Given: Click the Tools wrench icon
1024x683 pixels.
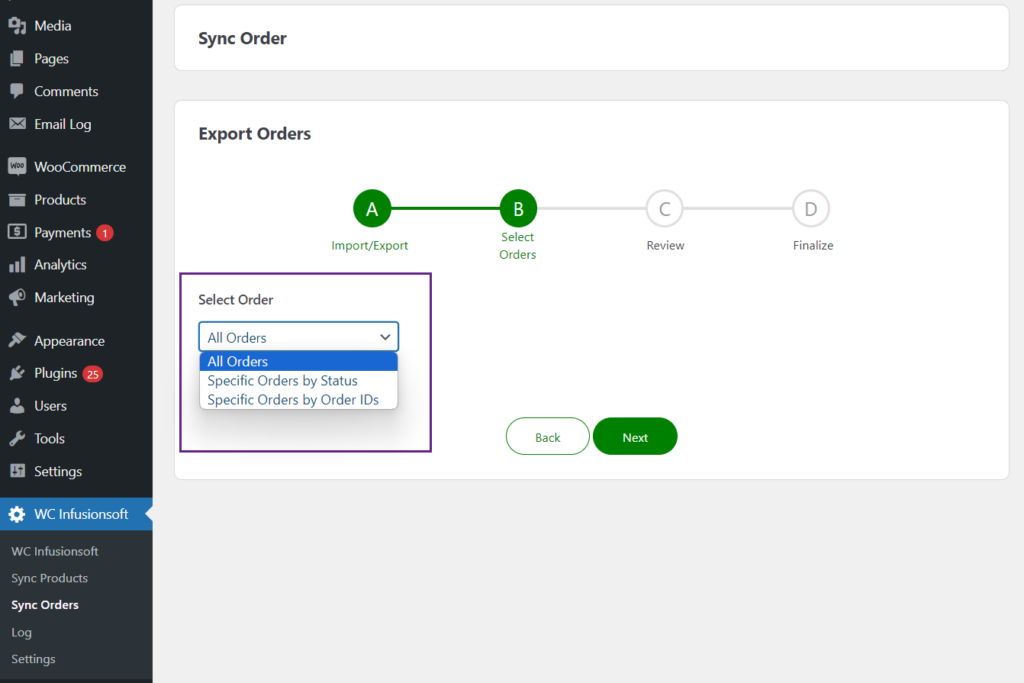Looking at the screenshot, I should 17,438.
